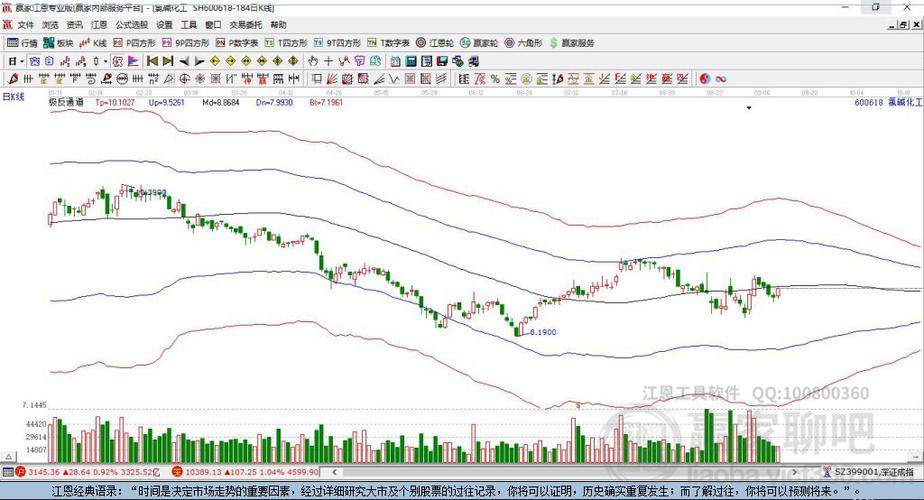Click the volume panel up-triangle button
This screenshot has height=500, width=924.
click(8, 457)
